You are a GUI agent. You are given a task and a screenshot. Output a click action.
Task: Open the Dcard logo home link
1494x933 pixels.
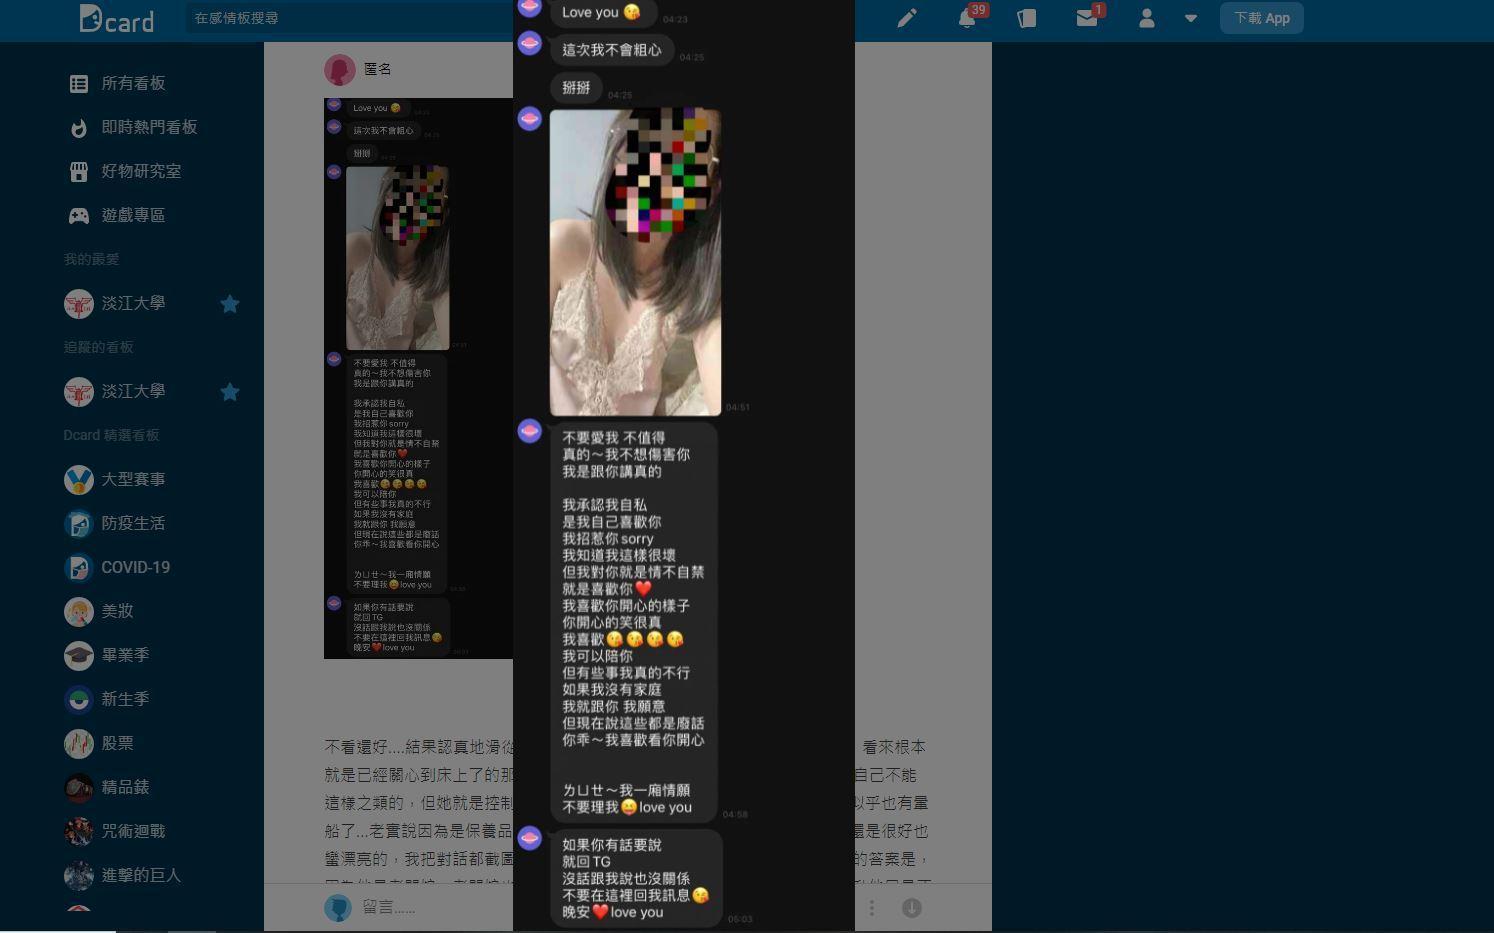[117, 18]
